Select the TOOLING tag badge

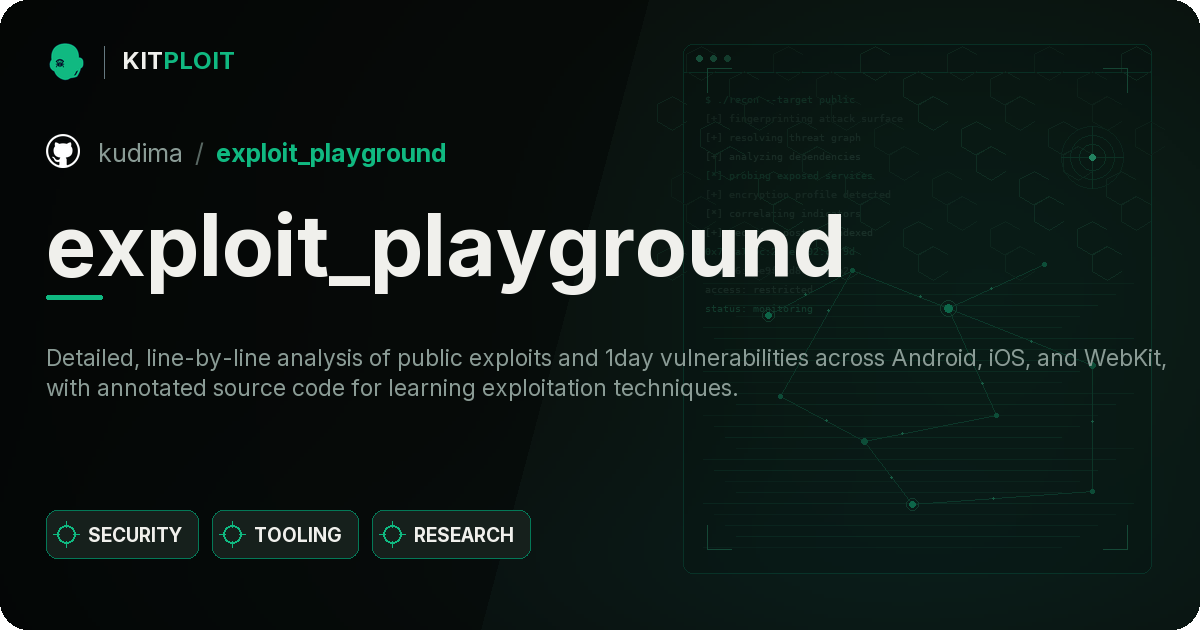(x=285, y=535)
